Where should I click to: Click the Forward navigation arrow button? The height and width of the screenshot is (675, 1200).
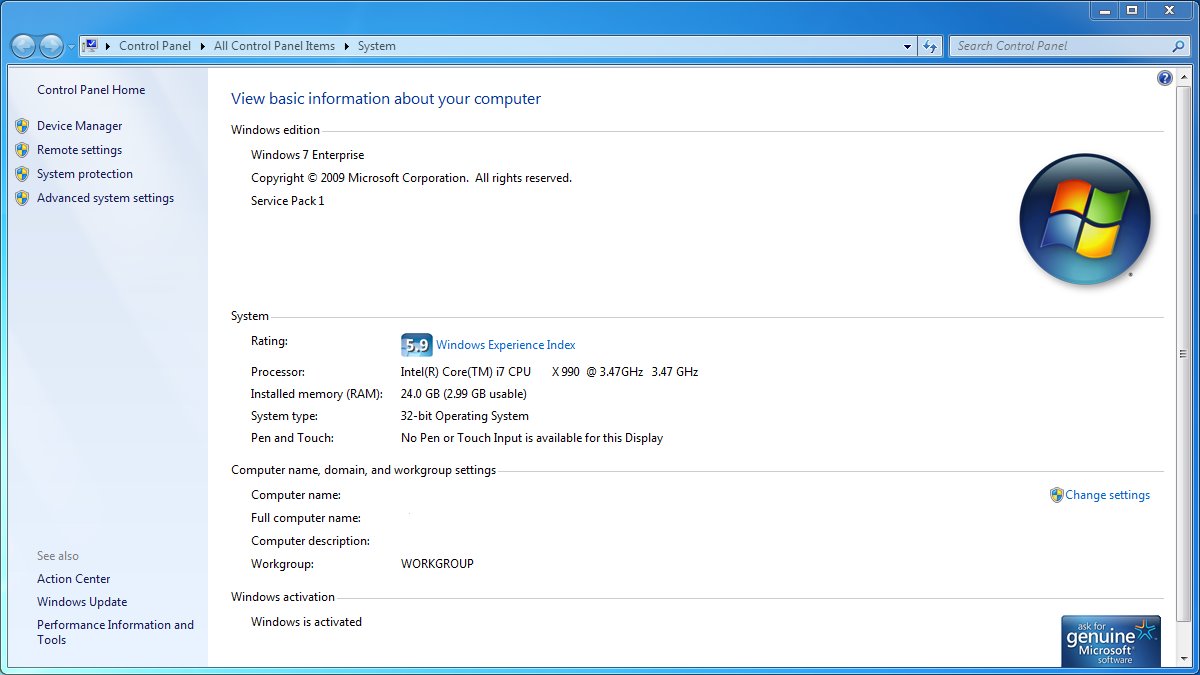click(51, 46)
